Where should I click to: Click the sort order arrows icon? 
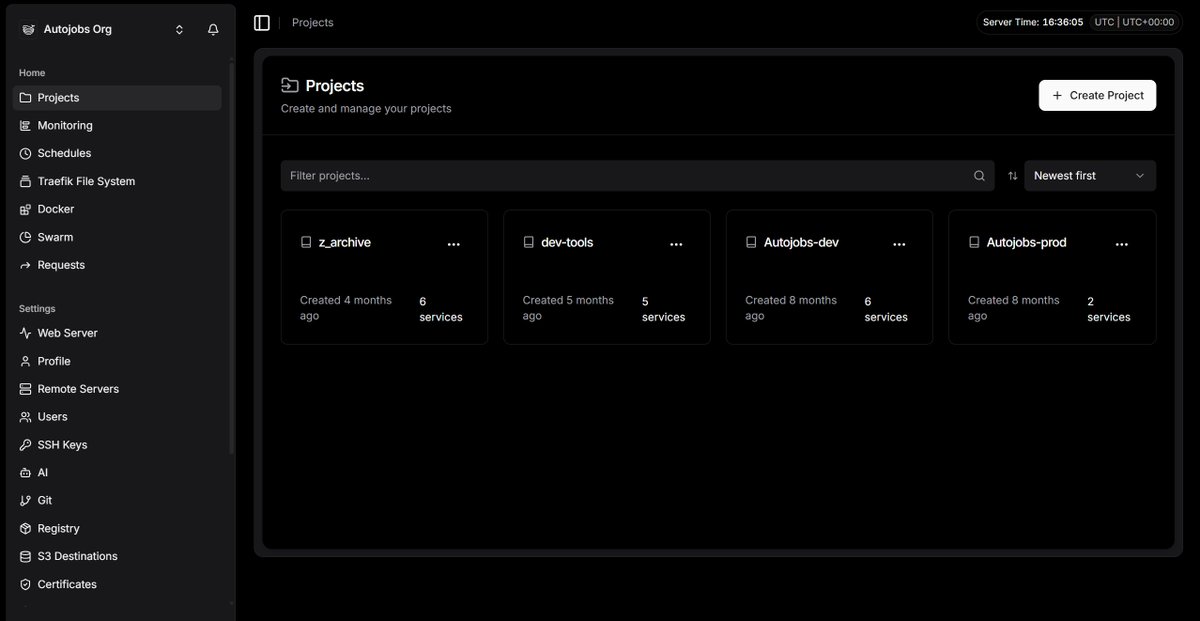1012,176
